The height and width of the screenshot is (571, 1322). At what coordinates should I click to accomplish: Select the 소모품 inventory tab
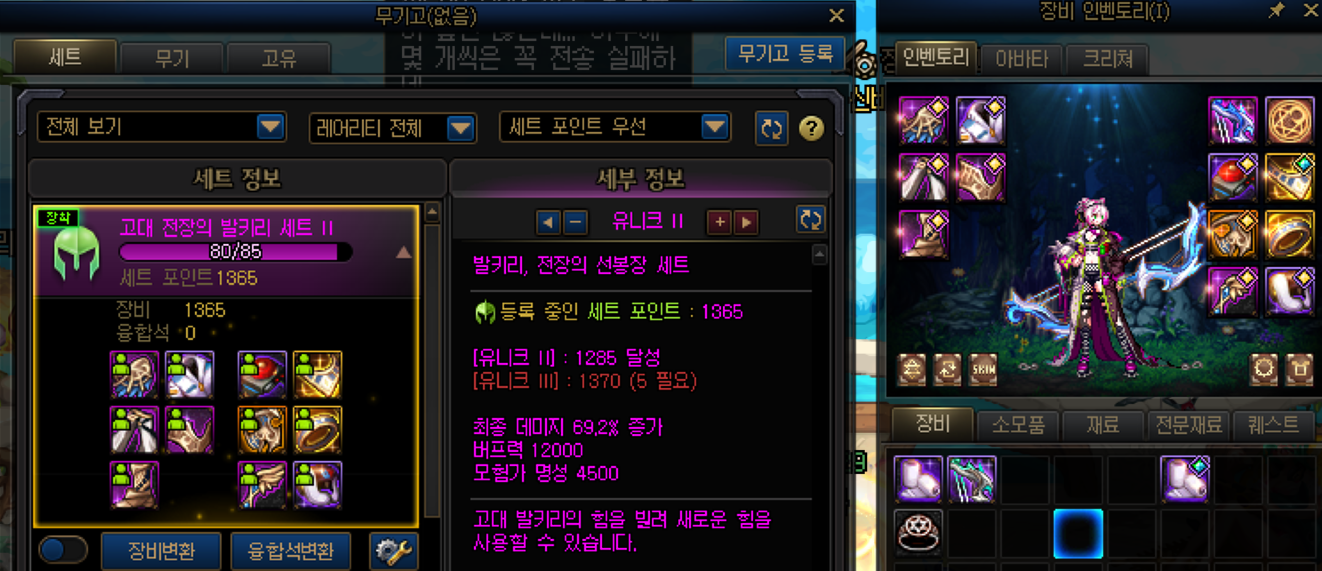tap(1016, 424)
